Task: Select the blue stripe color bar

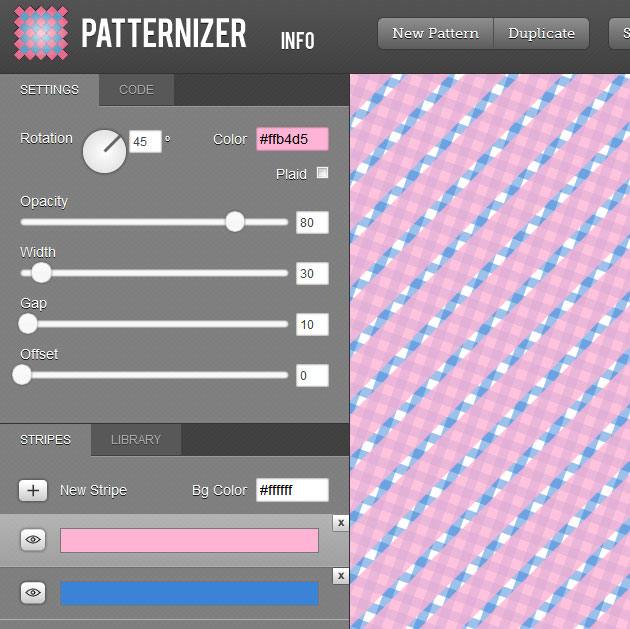Action: [189, 593]
